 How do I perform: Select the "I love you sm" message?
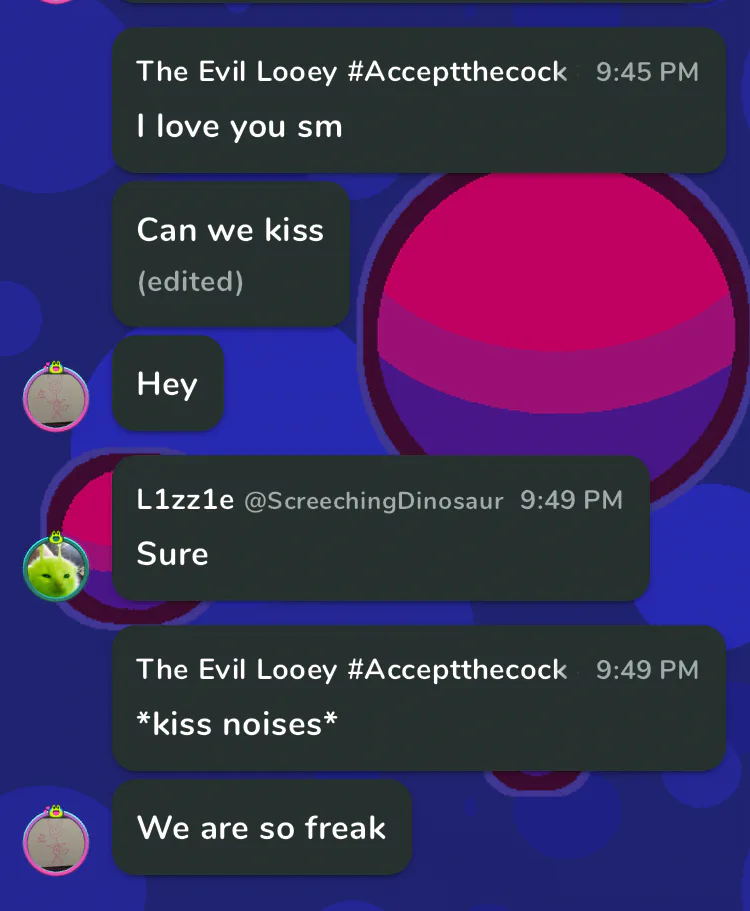click(419, 100)
